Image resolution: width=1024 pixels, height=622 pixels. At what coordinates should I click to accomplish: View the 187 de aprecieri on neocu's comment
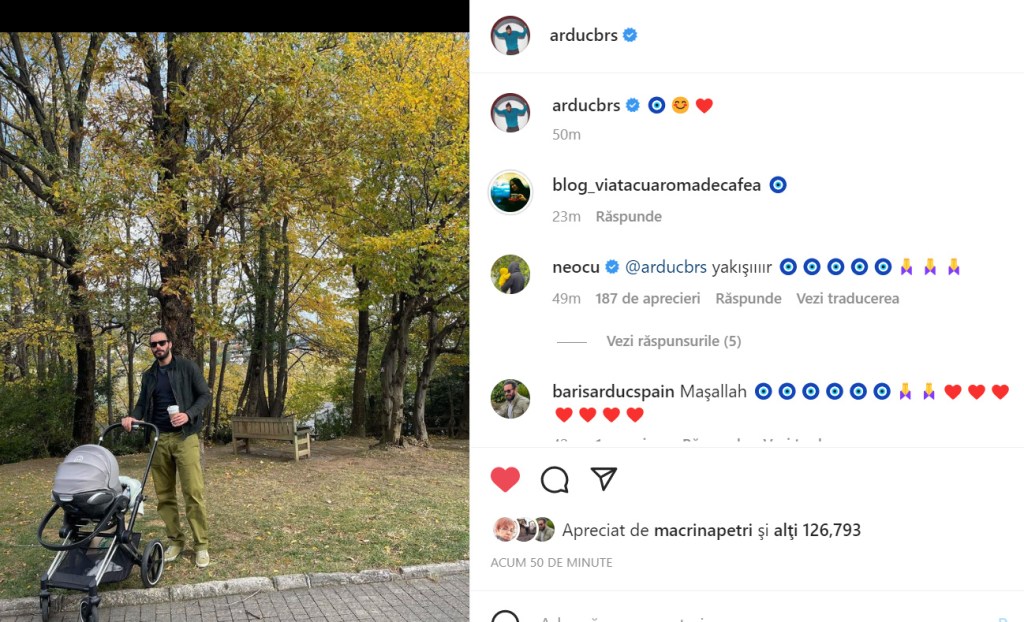(647, 299)
